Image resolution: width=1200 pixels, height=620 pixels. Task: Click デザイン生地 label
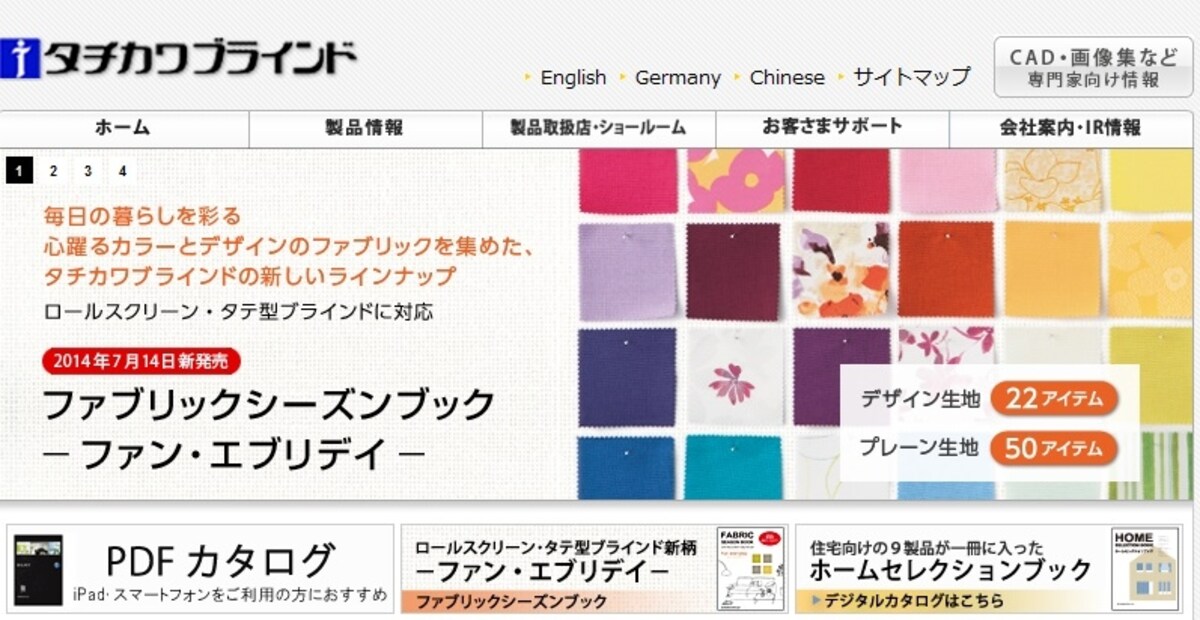[920, 399]
